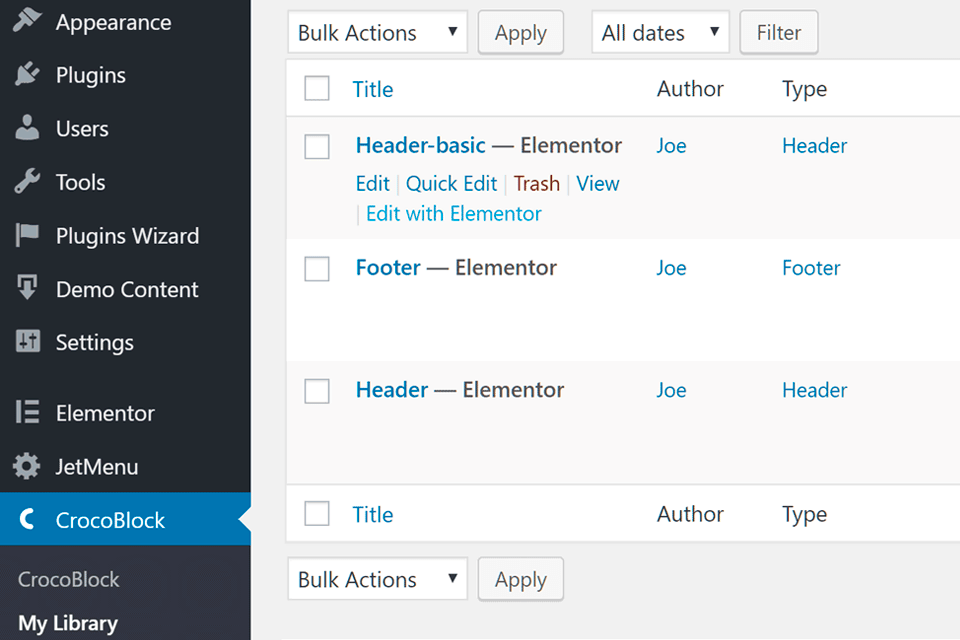960x640 pixels.
Task: Click the Elementor logo icon
Action: click(x=28, y=413)
